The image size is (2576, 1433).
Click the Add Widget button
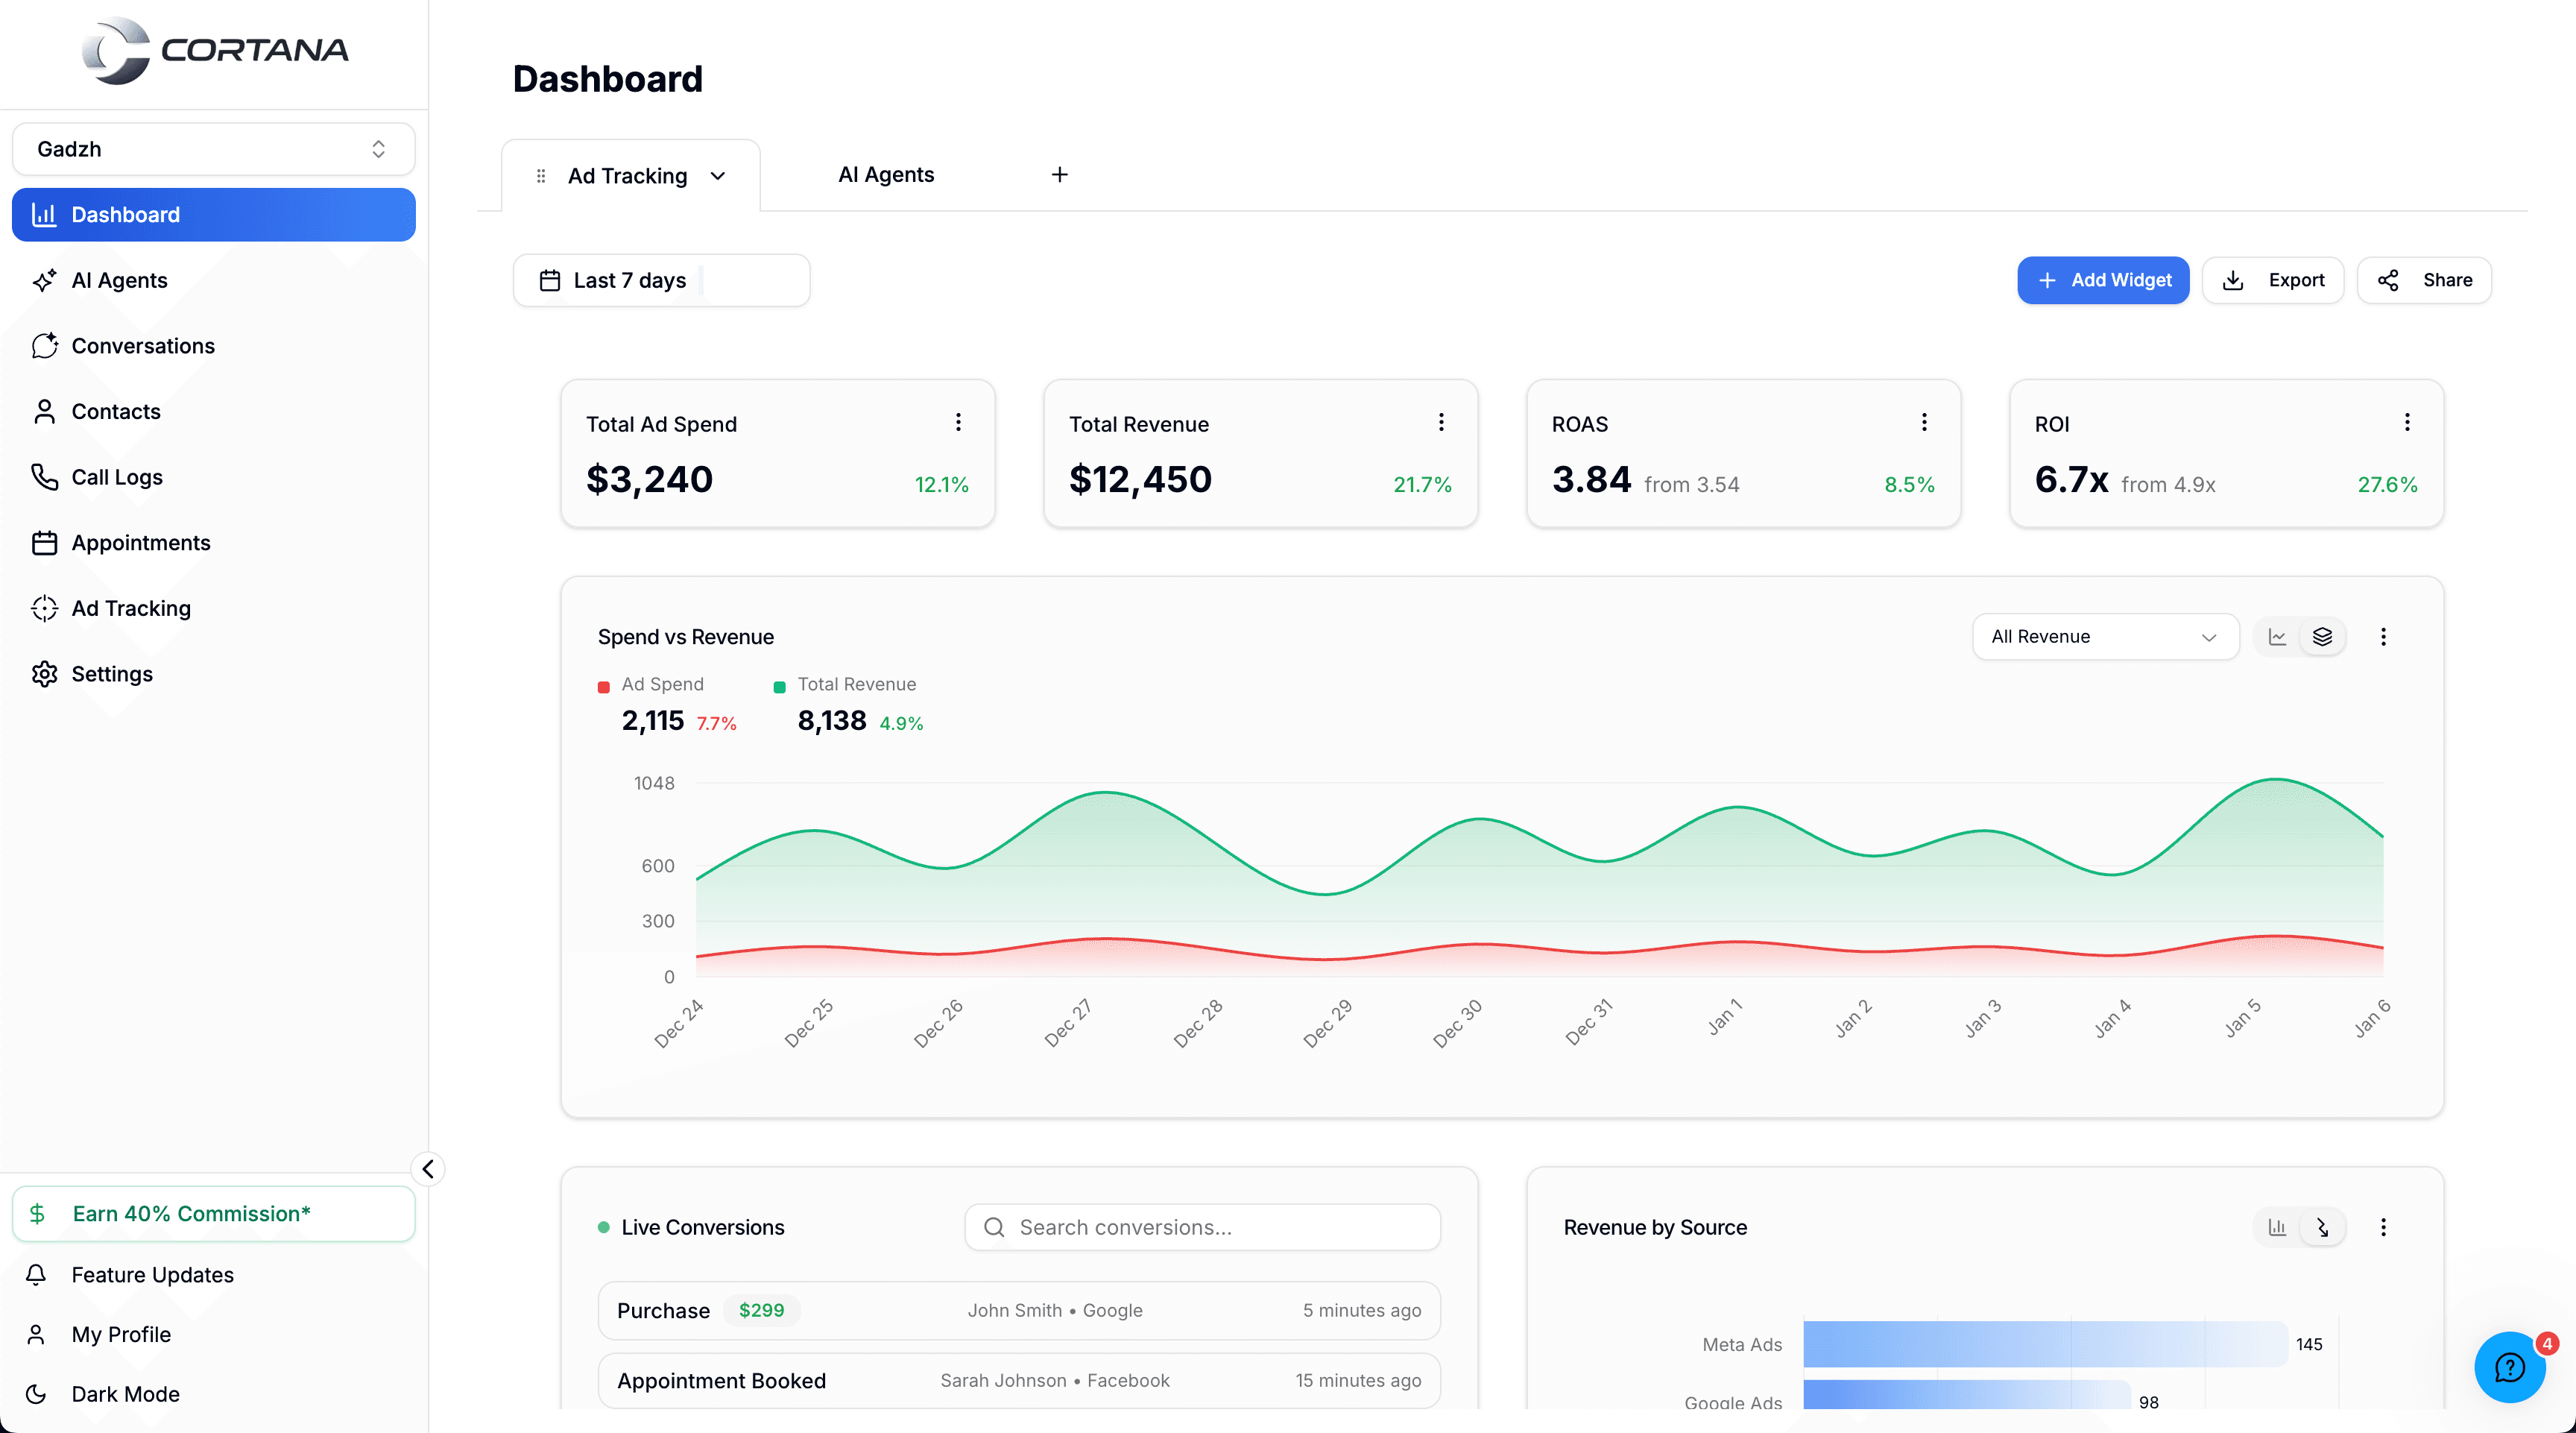pyautogui.click(x=2103, y=280)
